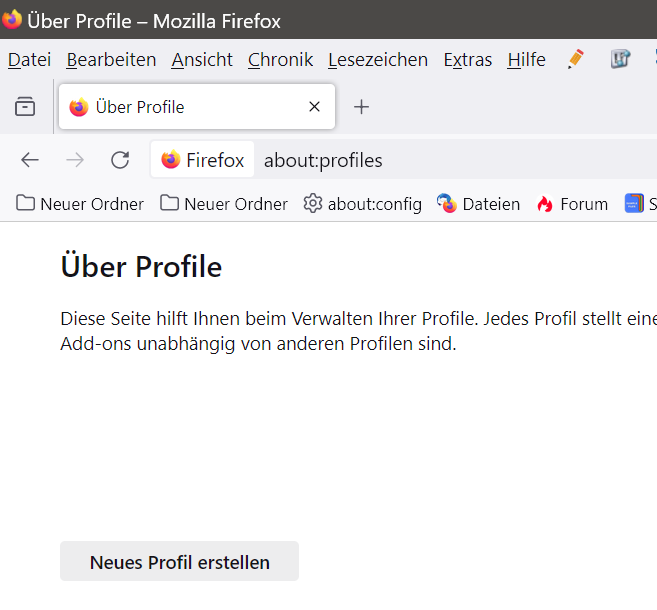This screenshot has width=657, height=610.
Task: Open the Forum bookmark with flame icon
Action: pos(572,204)
